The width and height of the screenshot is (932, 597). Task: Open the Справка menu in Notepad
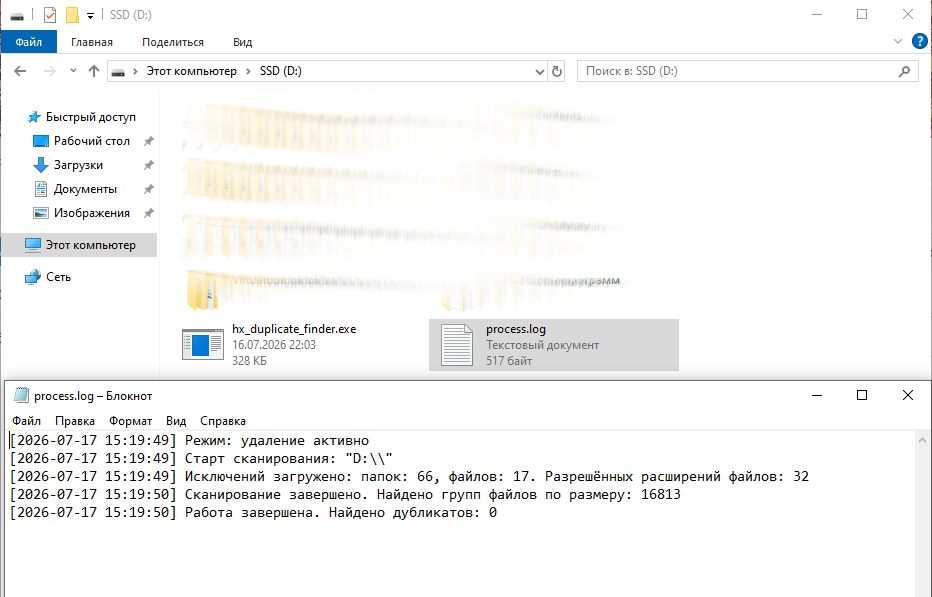pyautogui.click(x=223, y=421)
